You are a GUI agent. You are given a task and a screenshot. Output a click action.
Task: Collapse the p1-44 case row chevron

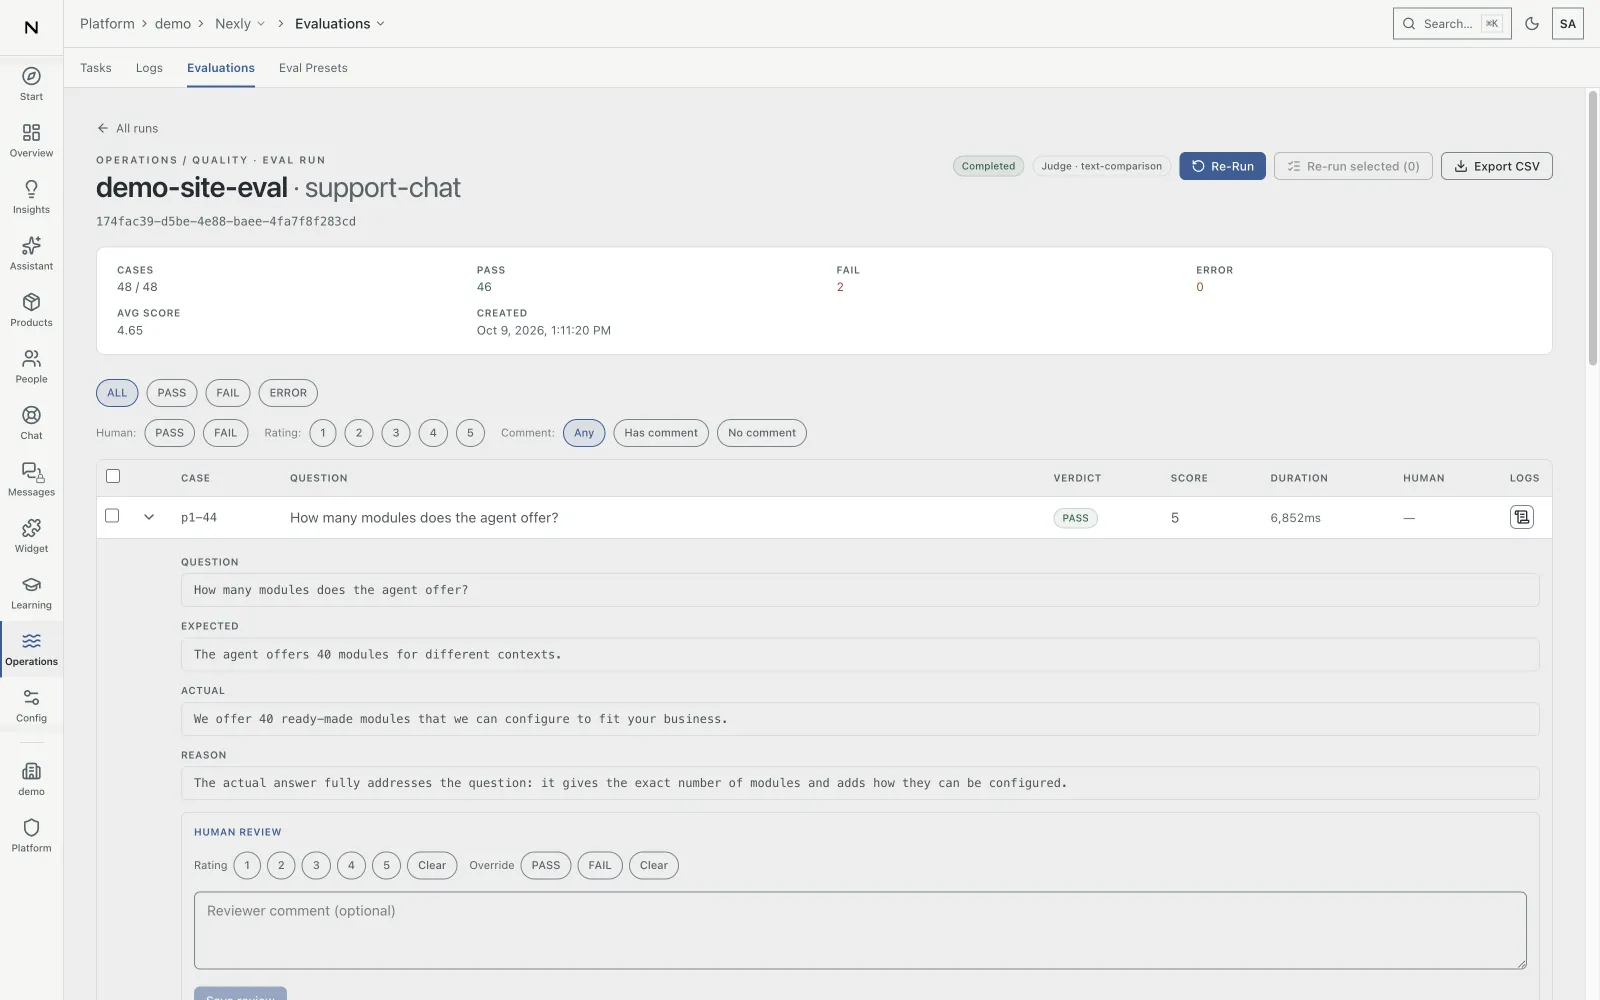pos(149,517)
